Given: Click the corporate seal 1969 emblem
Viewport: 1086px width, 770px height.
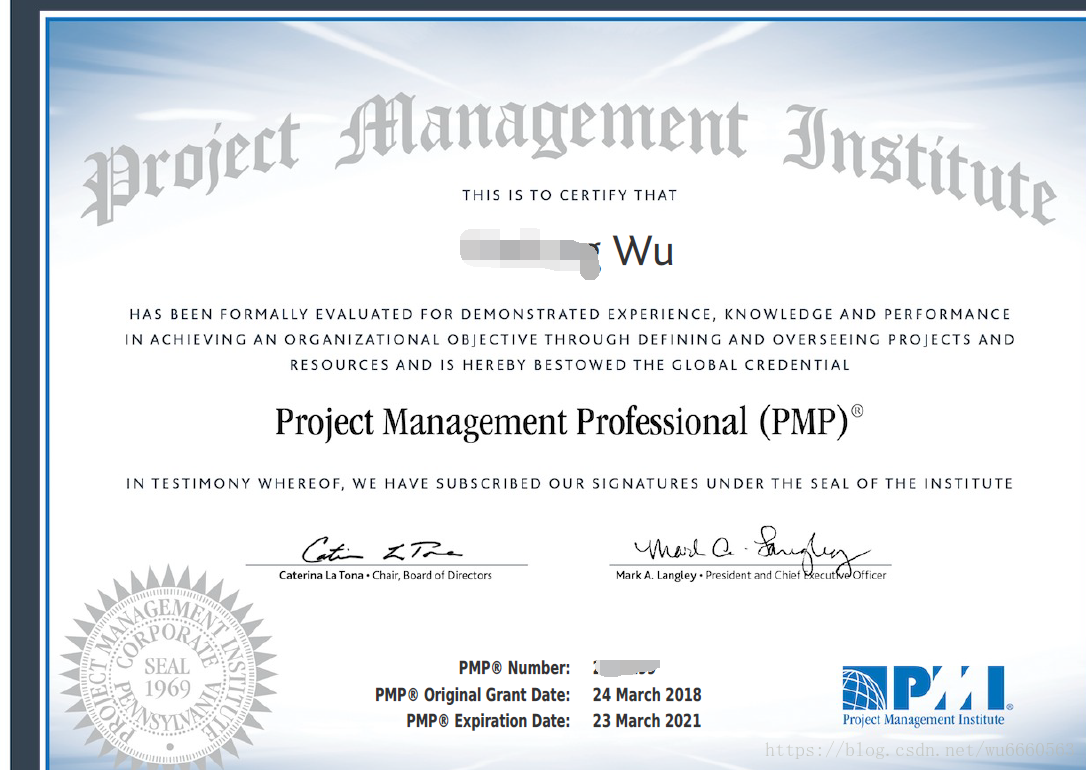Looking at the screenshot, I should 169,670.
